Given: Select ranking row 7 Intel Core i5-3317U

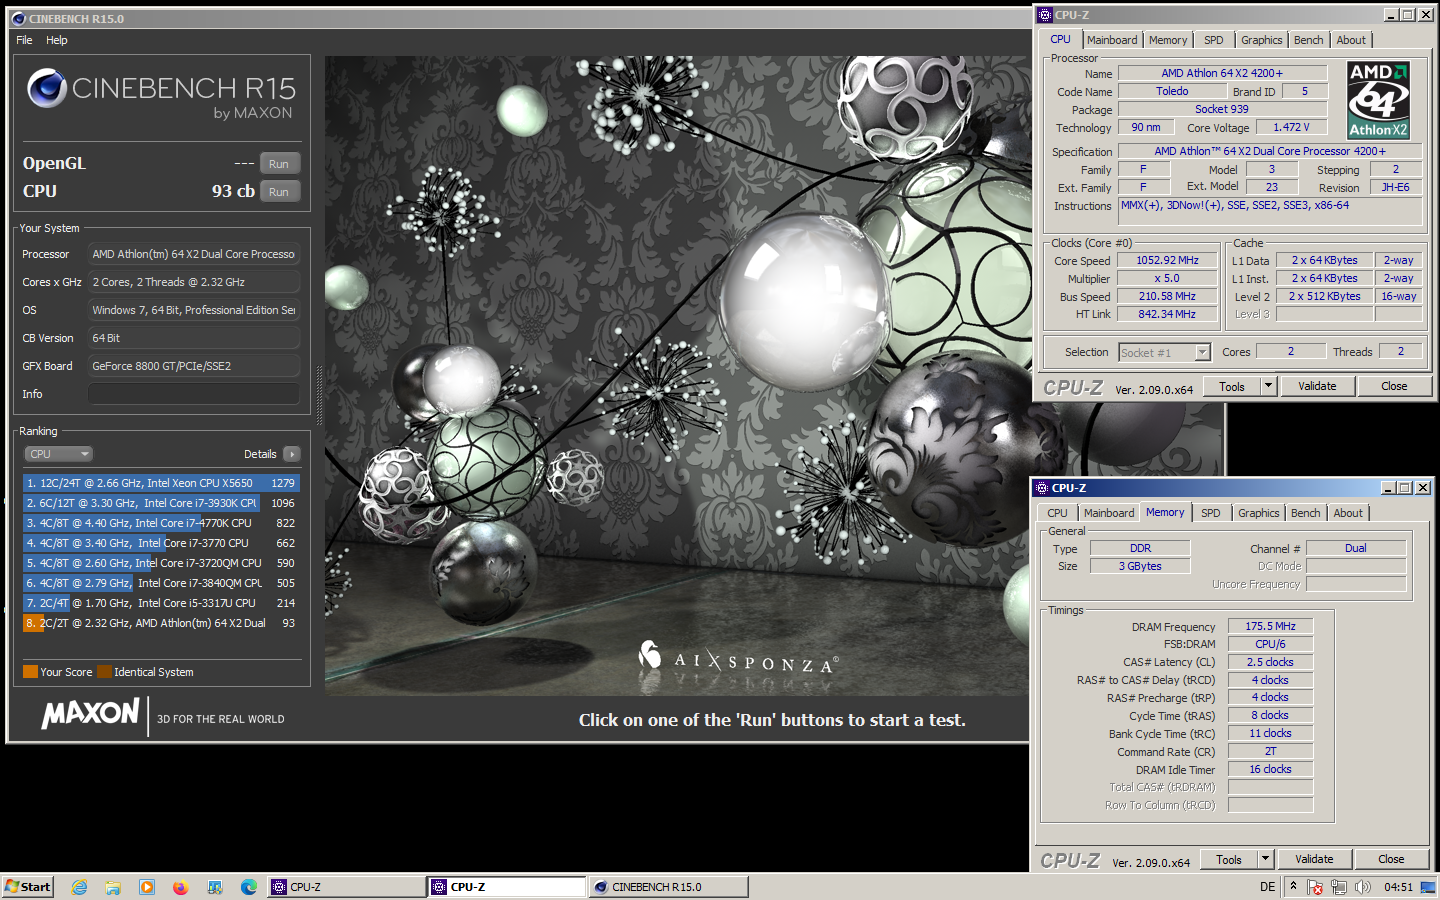Looking at the screenshot, I should pyautogui.click(x=161, y=603).
